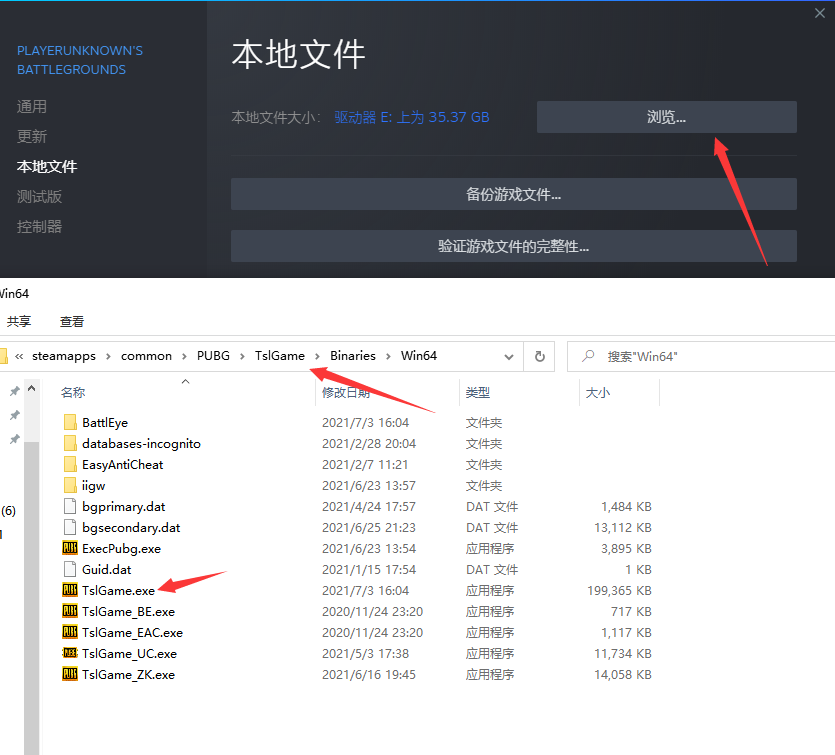835x755 pixels.
Task: Click the third quick-access pin icon
Action: tap(15, 439)
